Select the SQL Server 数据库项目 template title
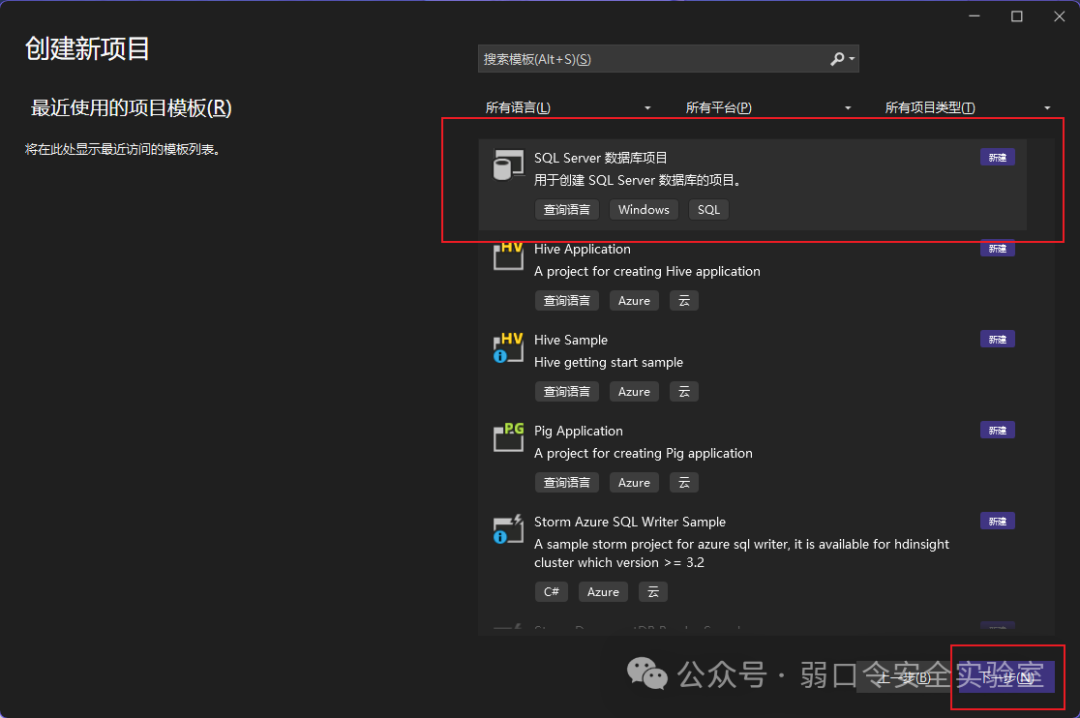Image resolution: width=1080 pixels, height=718 pixels. [601, 158]
